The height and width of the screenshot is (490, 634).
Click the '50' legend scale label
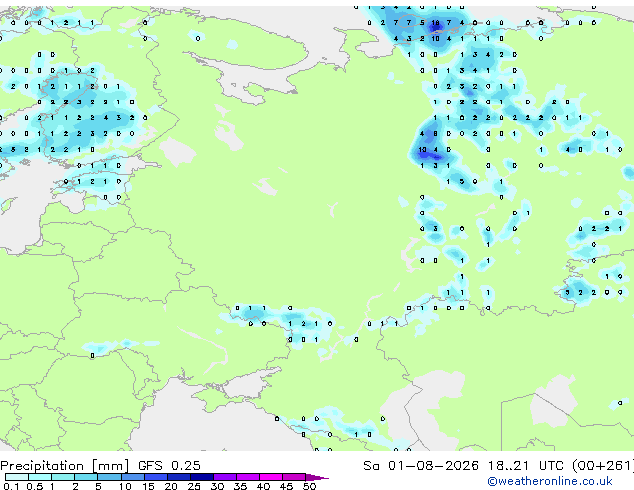pyautogui.click(x=310, y=486)
